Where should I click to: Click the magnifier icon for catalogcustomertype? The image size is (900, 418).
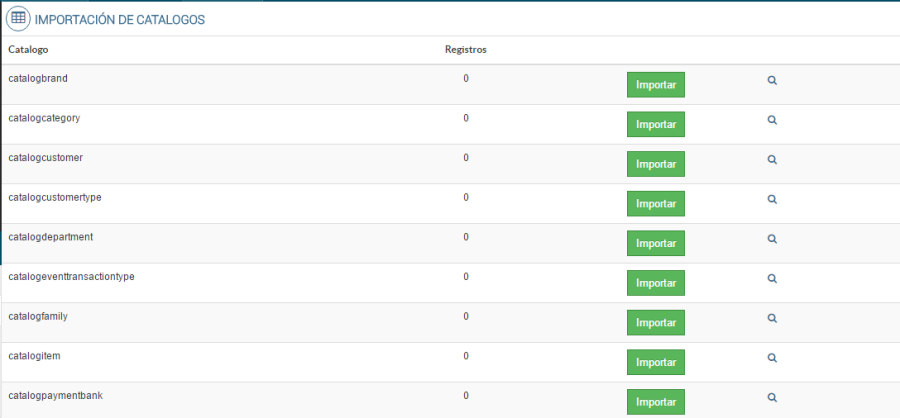772,199
